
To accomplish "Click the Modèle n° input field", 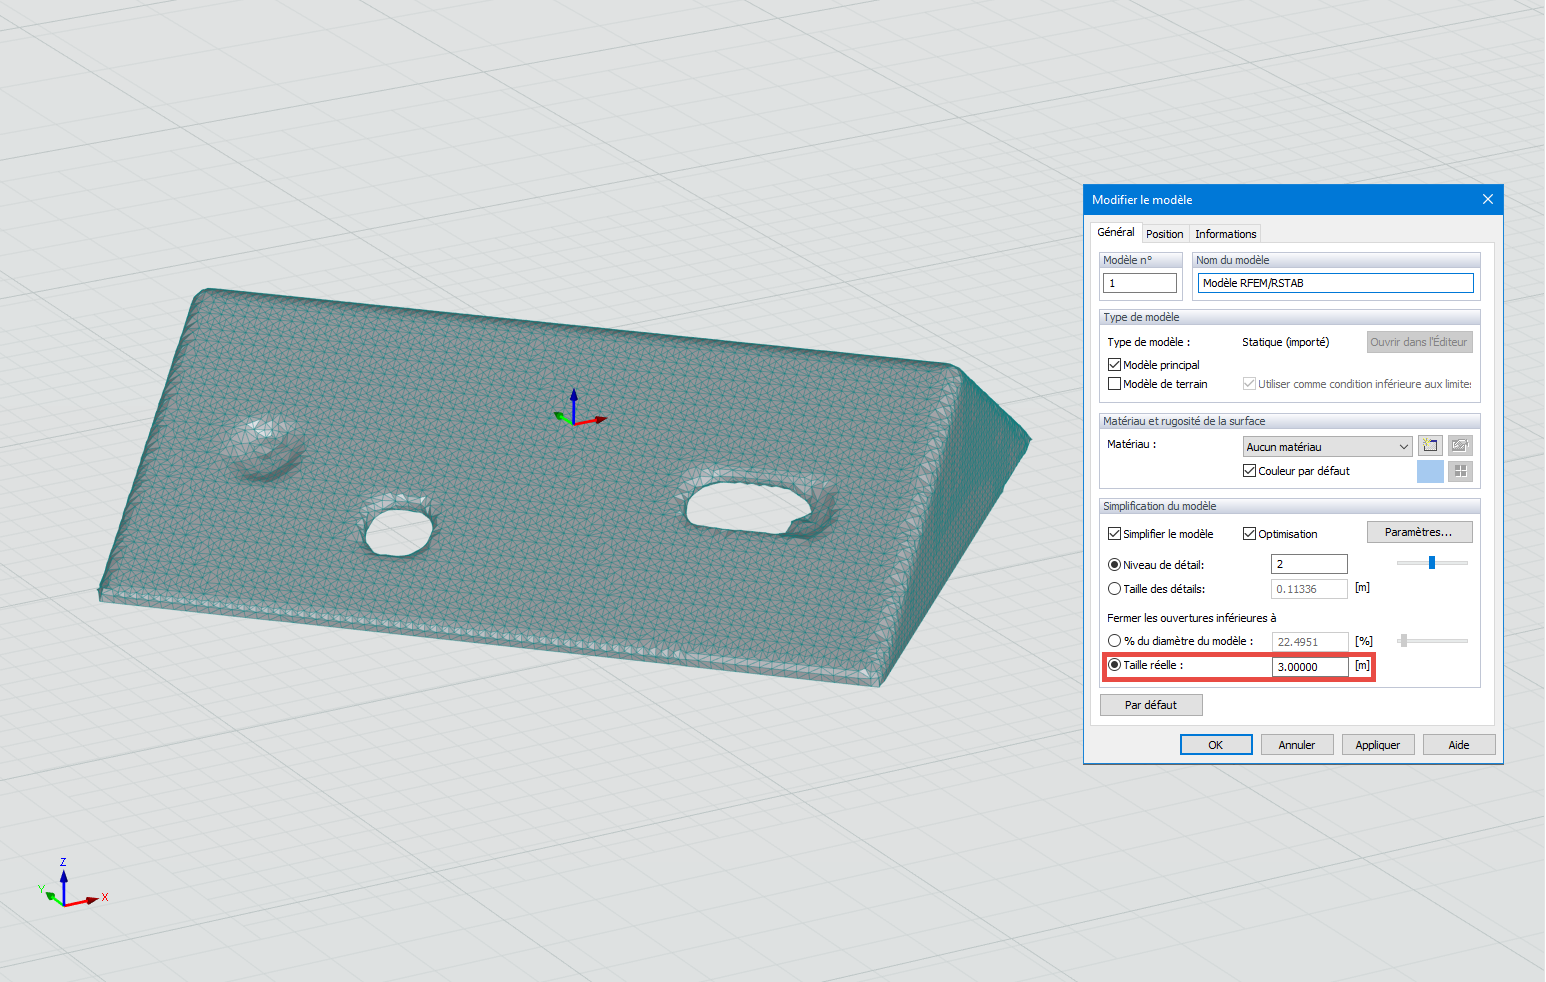I will (1140, 283).
